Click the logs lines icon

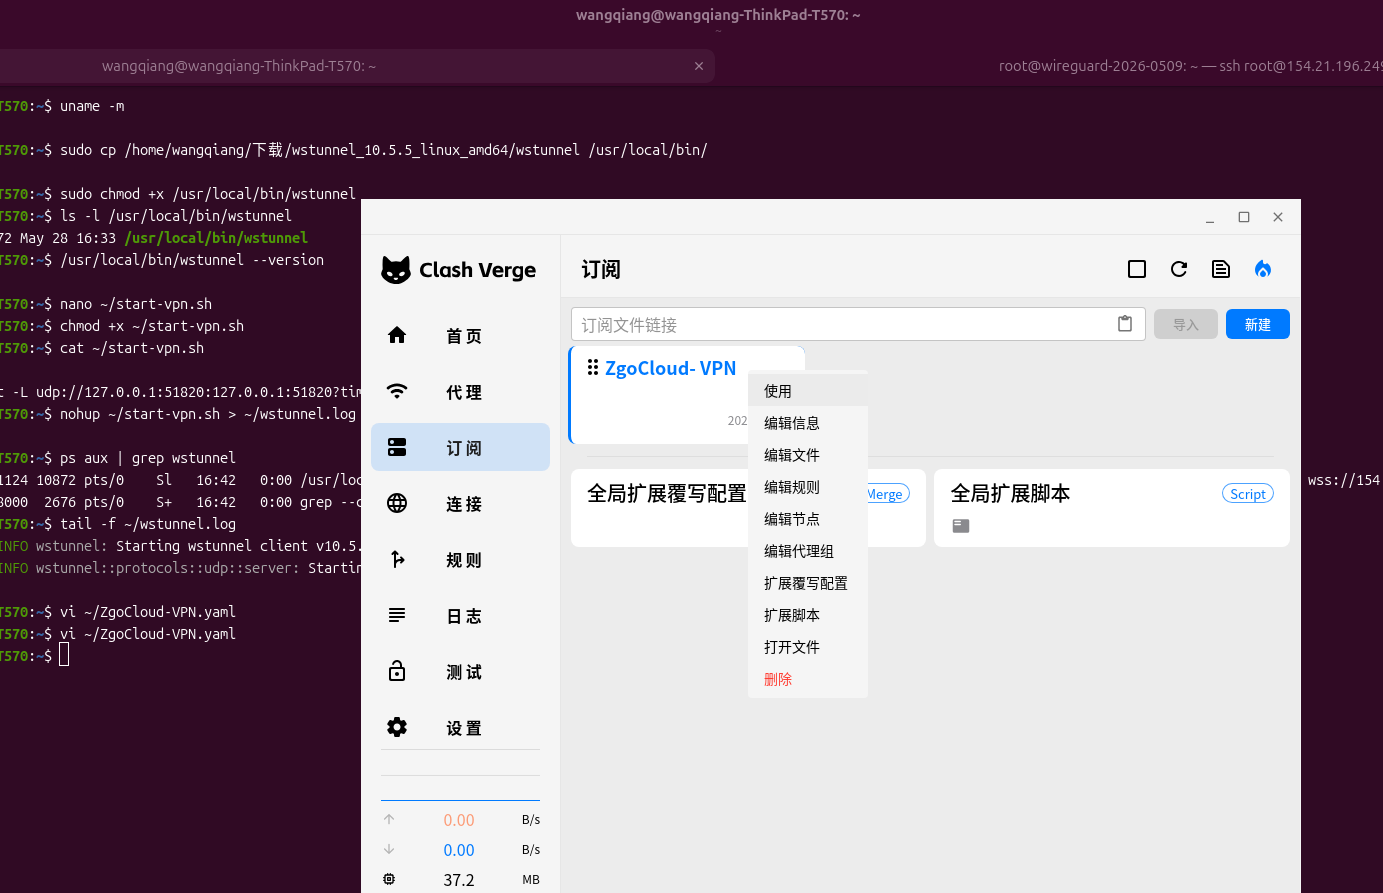(397, 615)
